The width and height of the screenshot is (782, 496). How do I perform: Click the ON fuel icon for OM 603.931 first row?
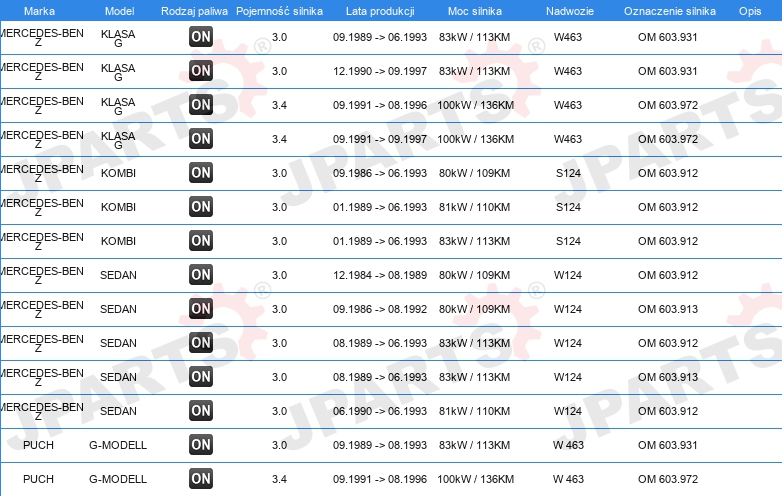(x=200, y=36)
